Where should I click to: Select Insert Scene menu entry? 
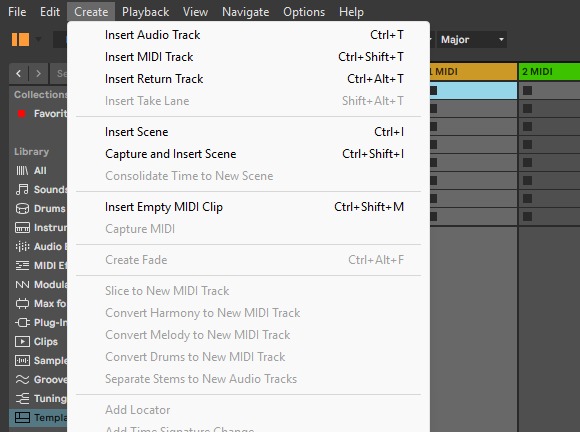point(249,132)
